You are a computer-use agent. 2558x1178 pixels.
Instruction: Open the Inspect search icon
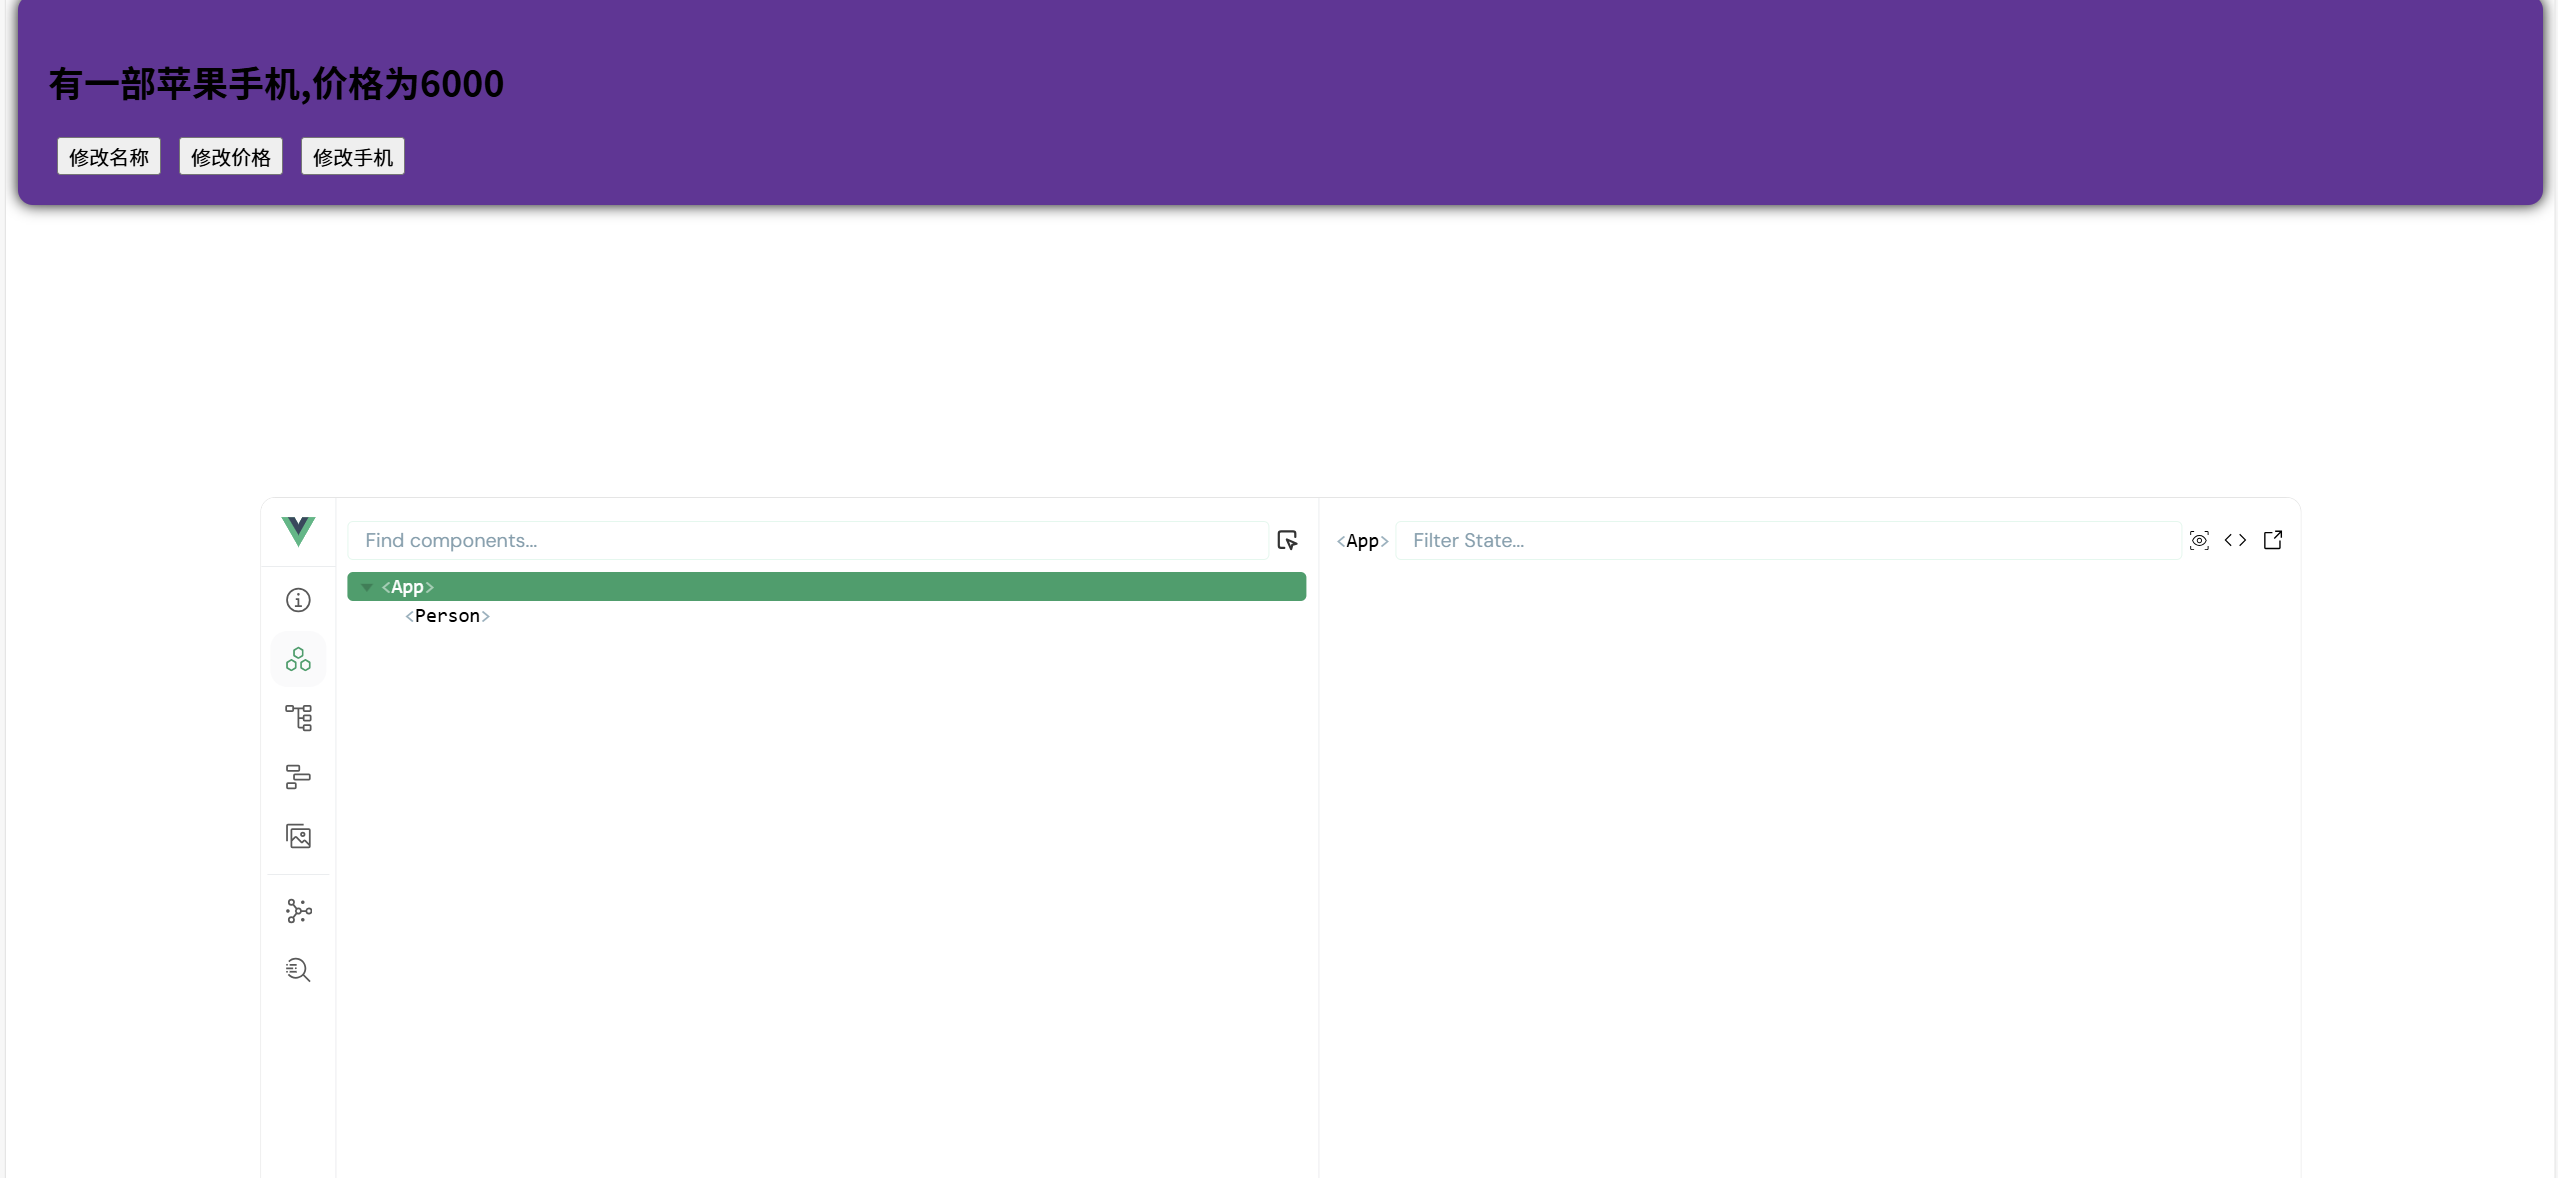[x=298, y=970]
